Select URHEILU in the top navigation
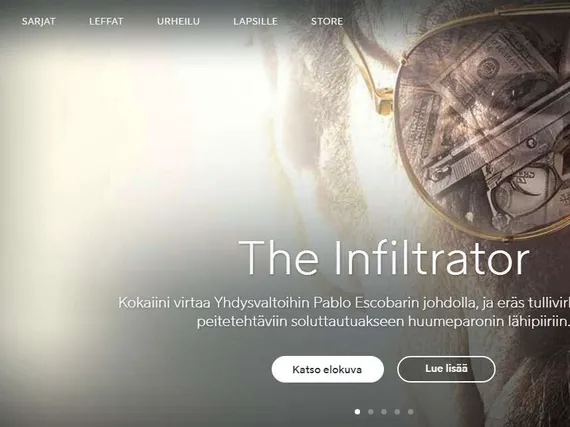 [x=178, y=21]
